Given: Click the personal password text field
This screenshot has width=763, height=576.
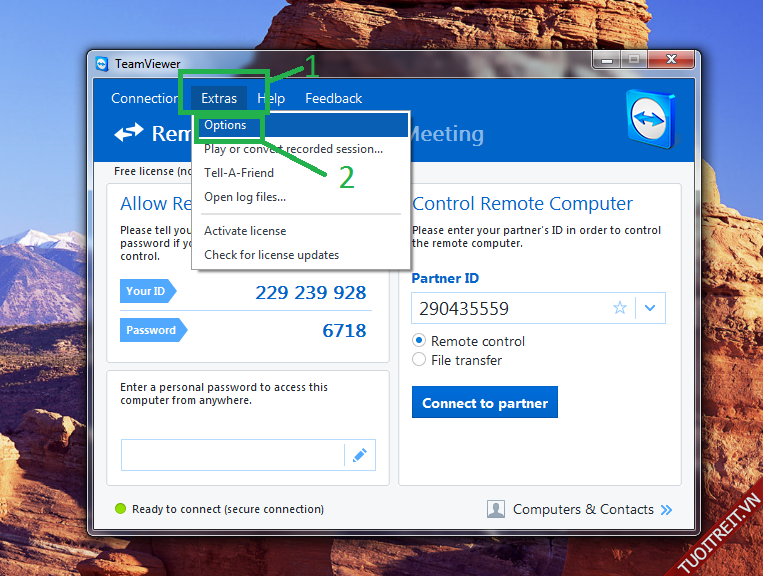Looking at the screenshot, I should coord(232,455).
